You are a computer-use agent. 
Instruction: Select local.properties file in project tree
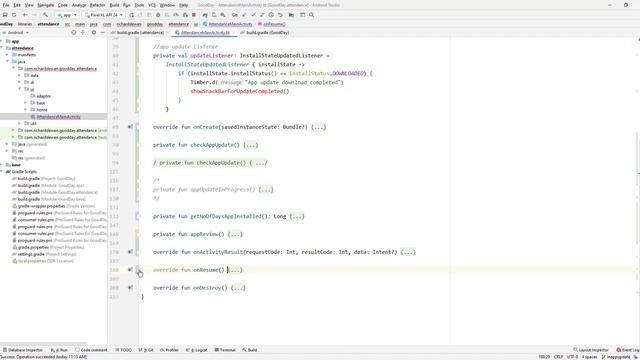tap(31, 261)
